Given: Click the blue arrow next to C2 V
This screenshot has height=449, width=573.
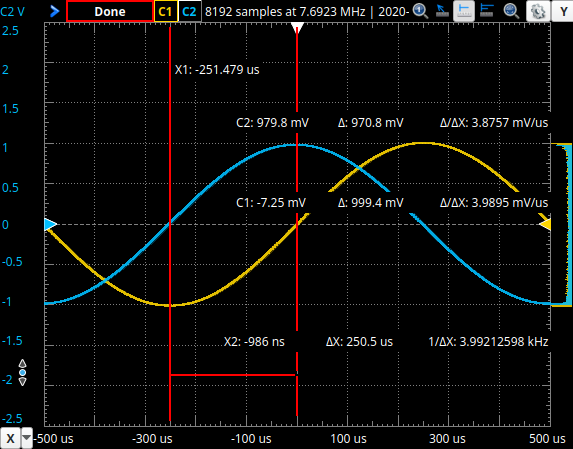Looking at the screenshot, I should (54, 11).
